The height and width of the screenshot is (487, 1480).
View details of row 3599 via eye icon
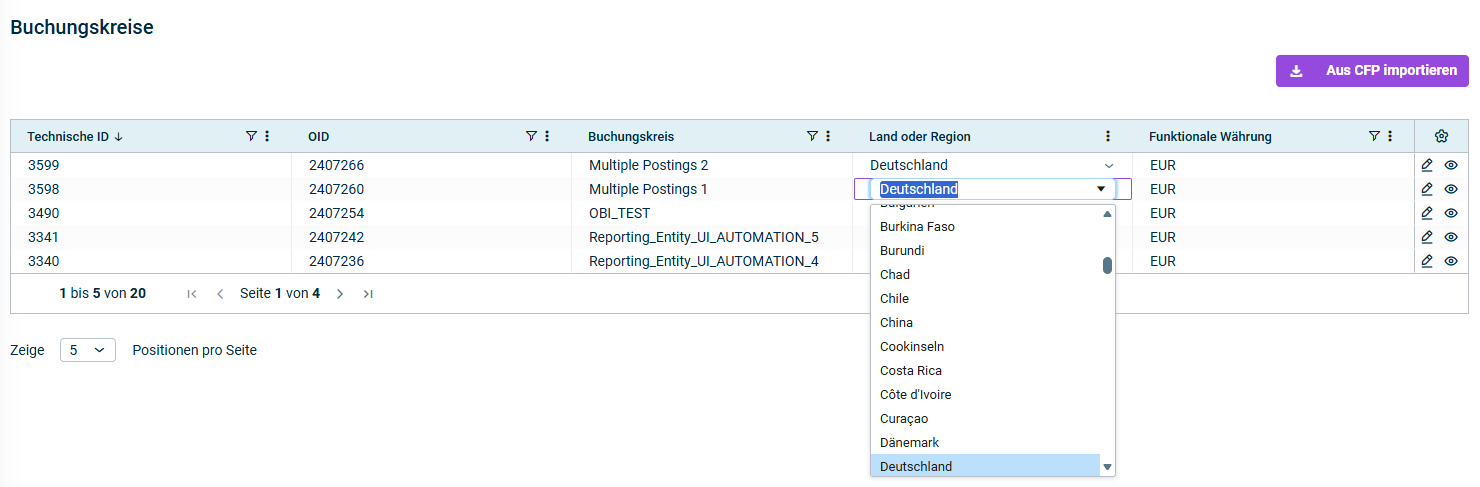point(1451,165)
